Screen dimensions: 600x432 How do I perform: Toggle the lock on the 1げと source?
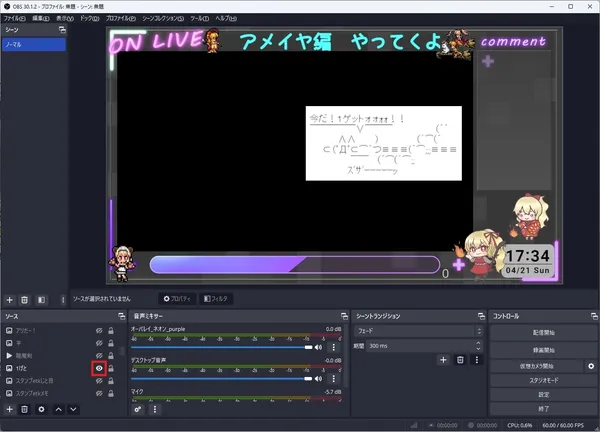coord(112,368)
